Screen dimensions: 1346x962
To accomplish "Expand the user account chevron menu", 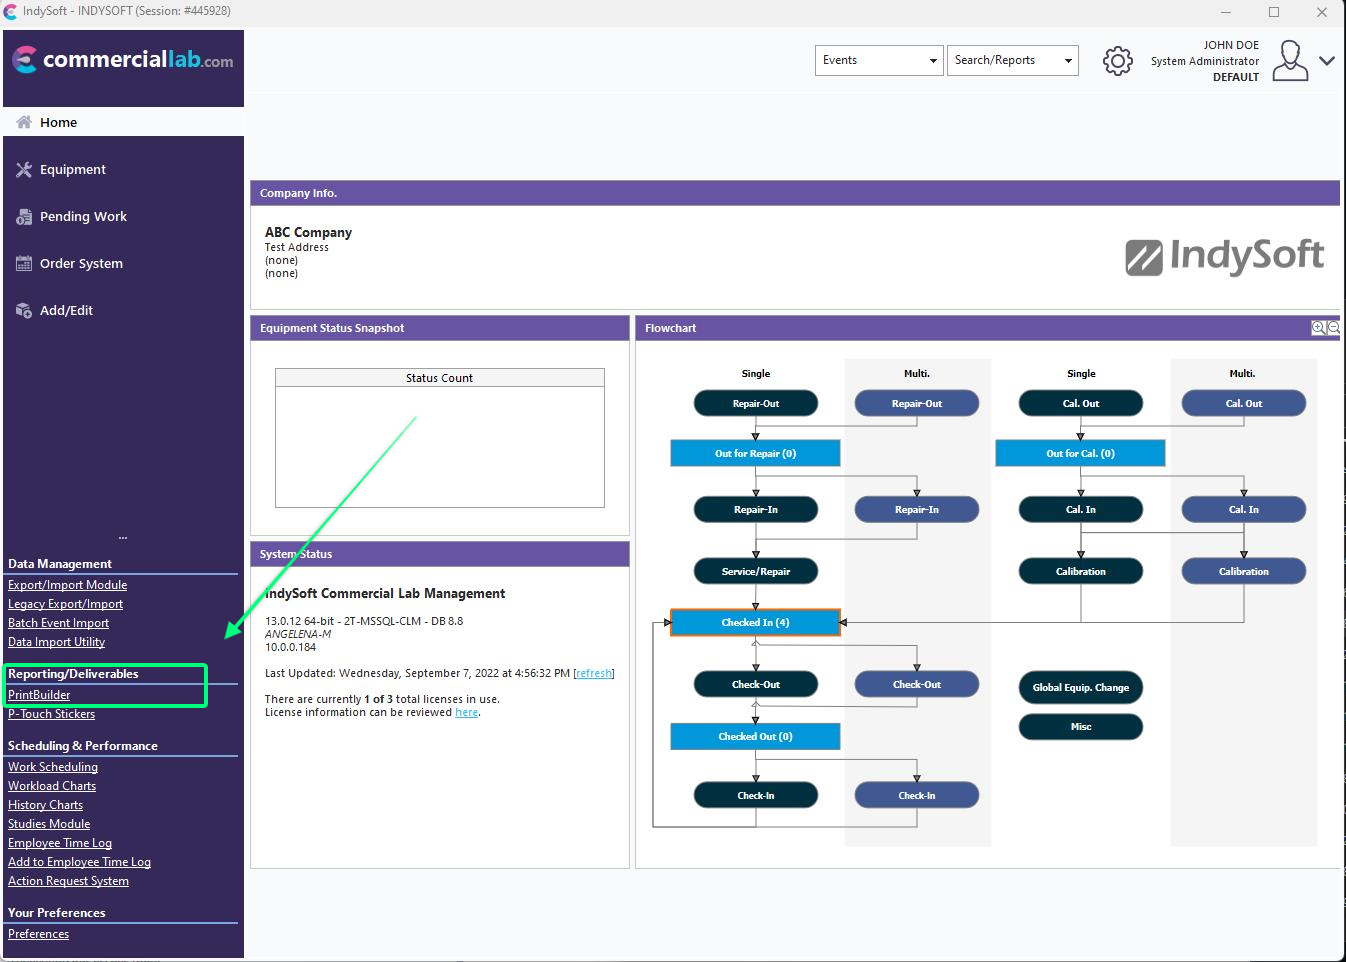I will tap(1327, 61).
